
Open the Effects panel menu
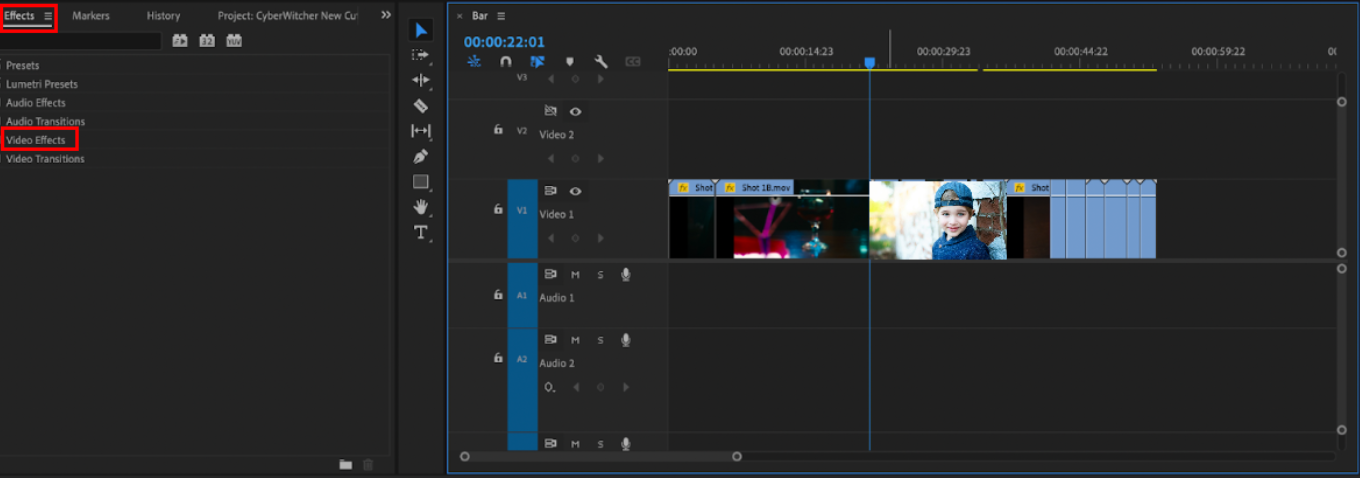(47, 16)
